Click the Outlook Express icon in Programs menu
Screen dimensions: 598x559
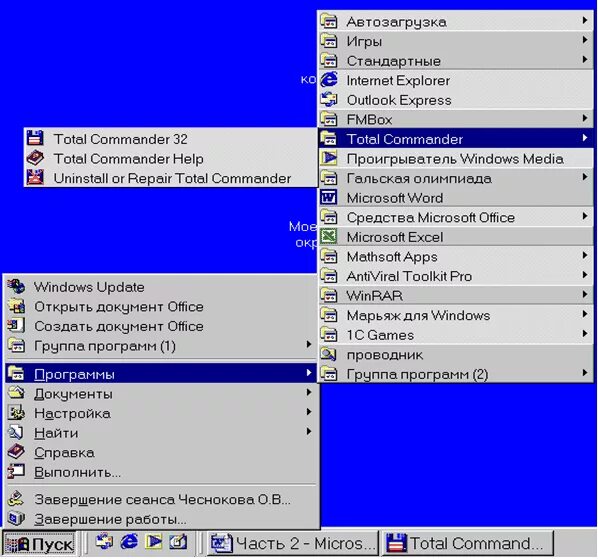329,100
